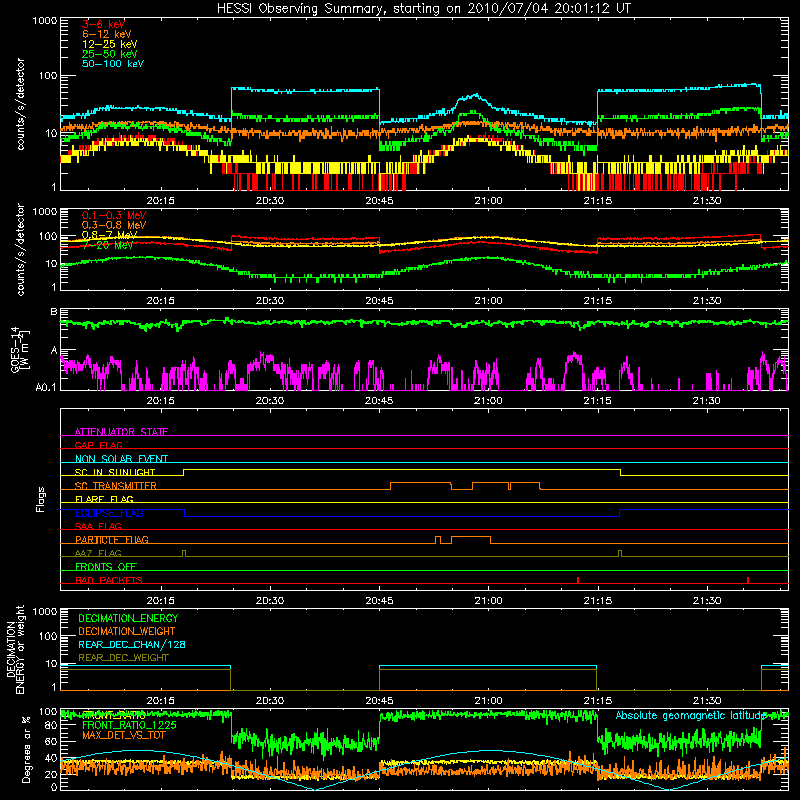Screen dimensions: 800x800
Task: Click the green FRONTS_OFF label
Action: (106, 567)
